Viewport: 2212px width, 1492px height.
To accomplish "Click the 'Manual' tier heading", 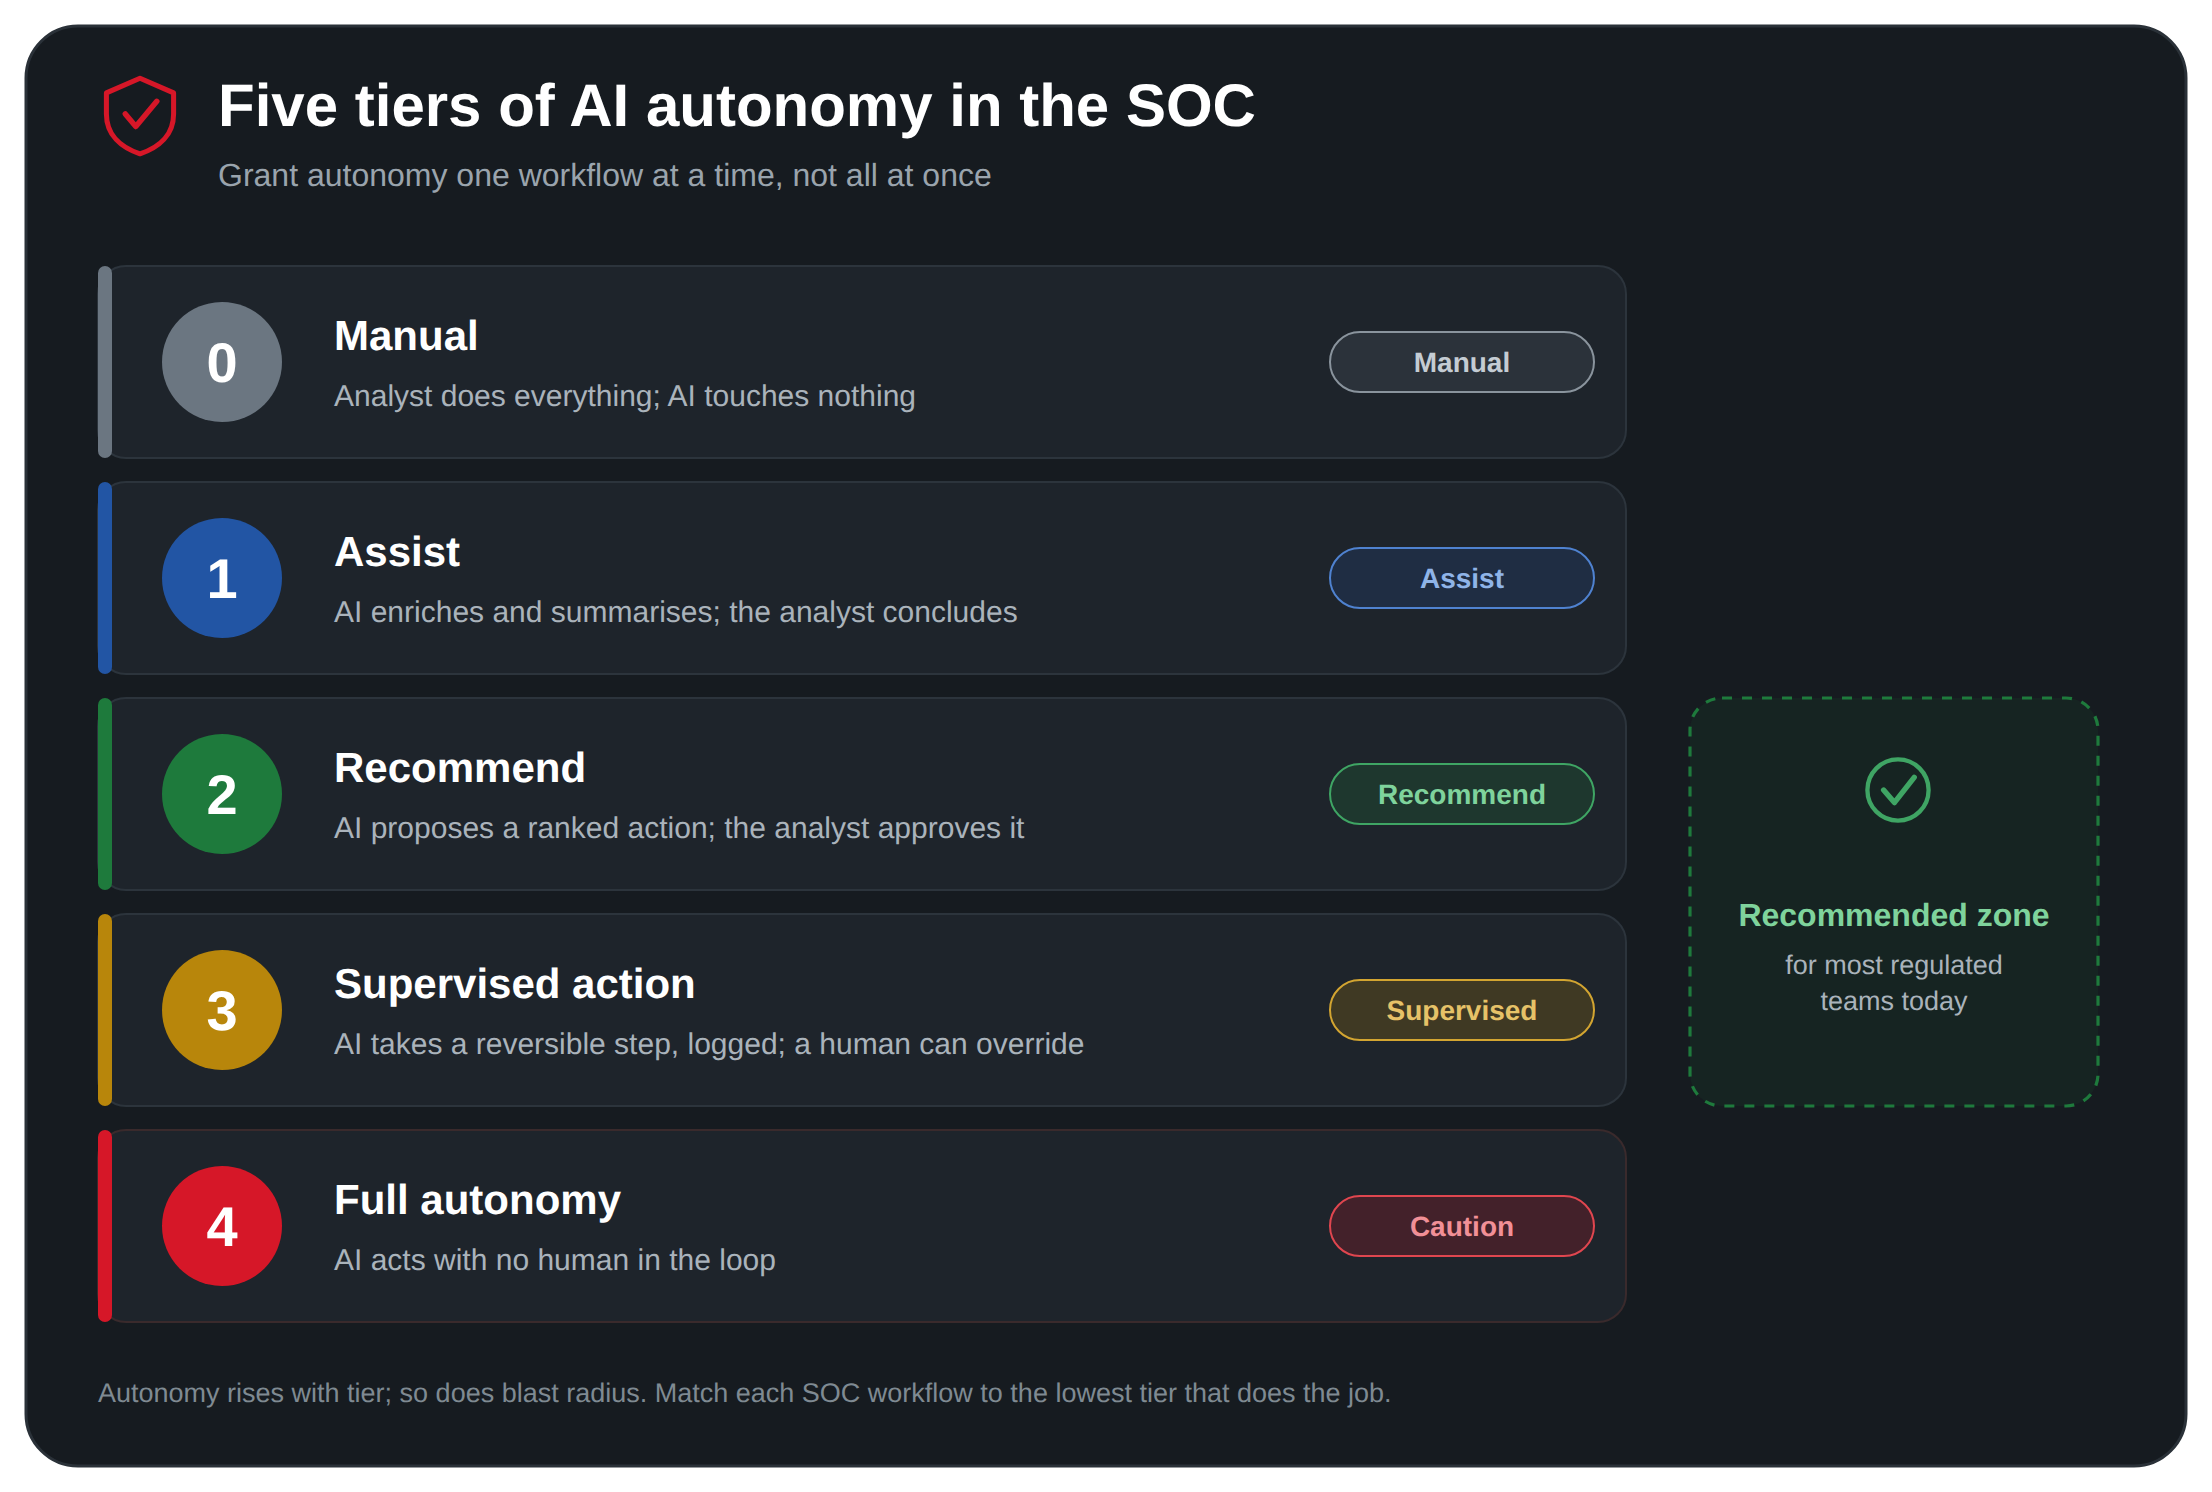I will (x=406, y=336).
